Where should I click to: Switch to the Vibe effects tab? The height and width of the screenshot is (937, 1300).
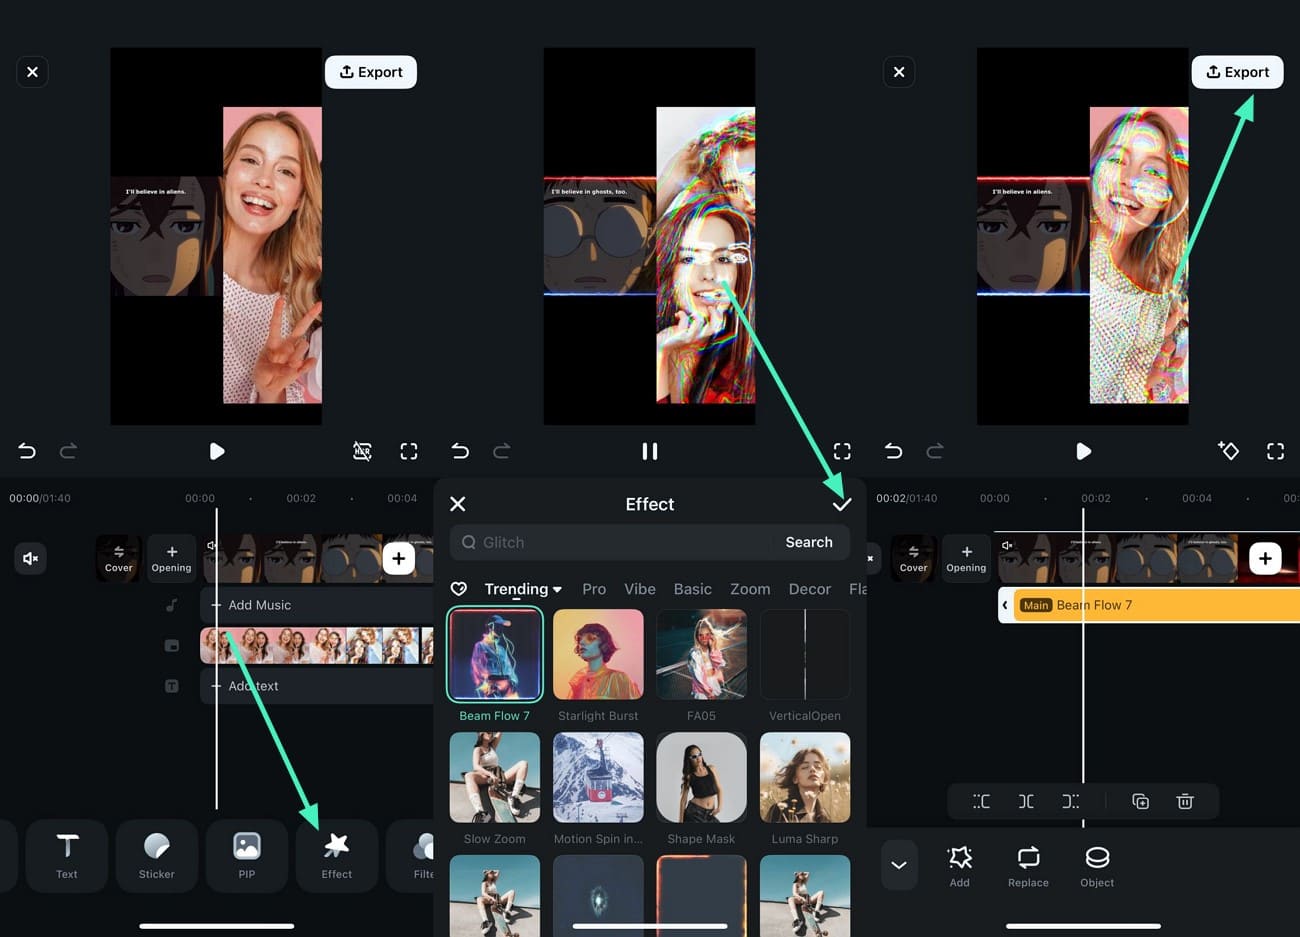pyautogui.click(x=639, y=589)
